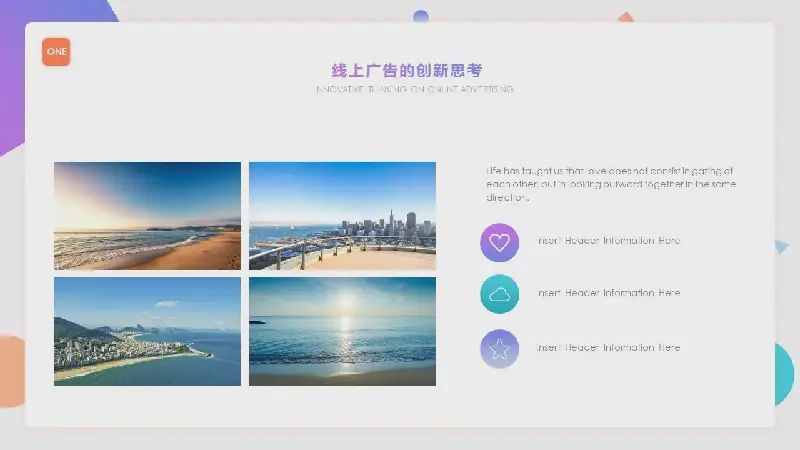The width and height of the screenshot is (800, 450).
Task: Select the city skyline harbor photo
Action: tap(342, 216)
